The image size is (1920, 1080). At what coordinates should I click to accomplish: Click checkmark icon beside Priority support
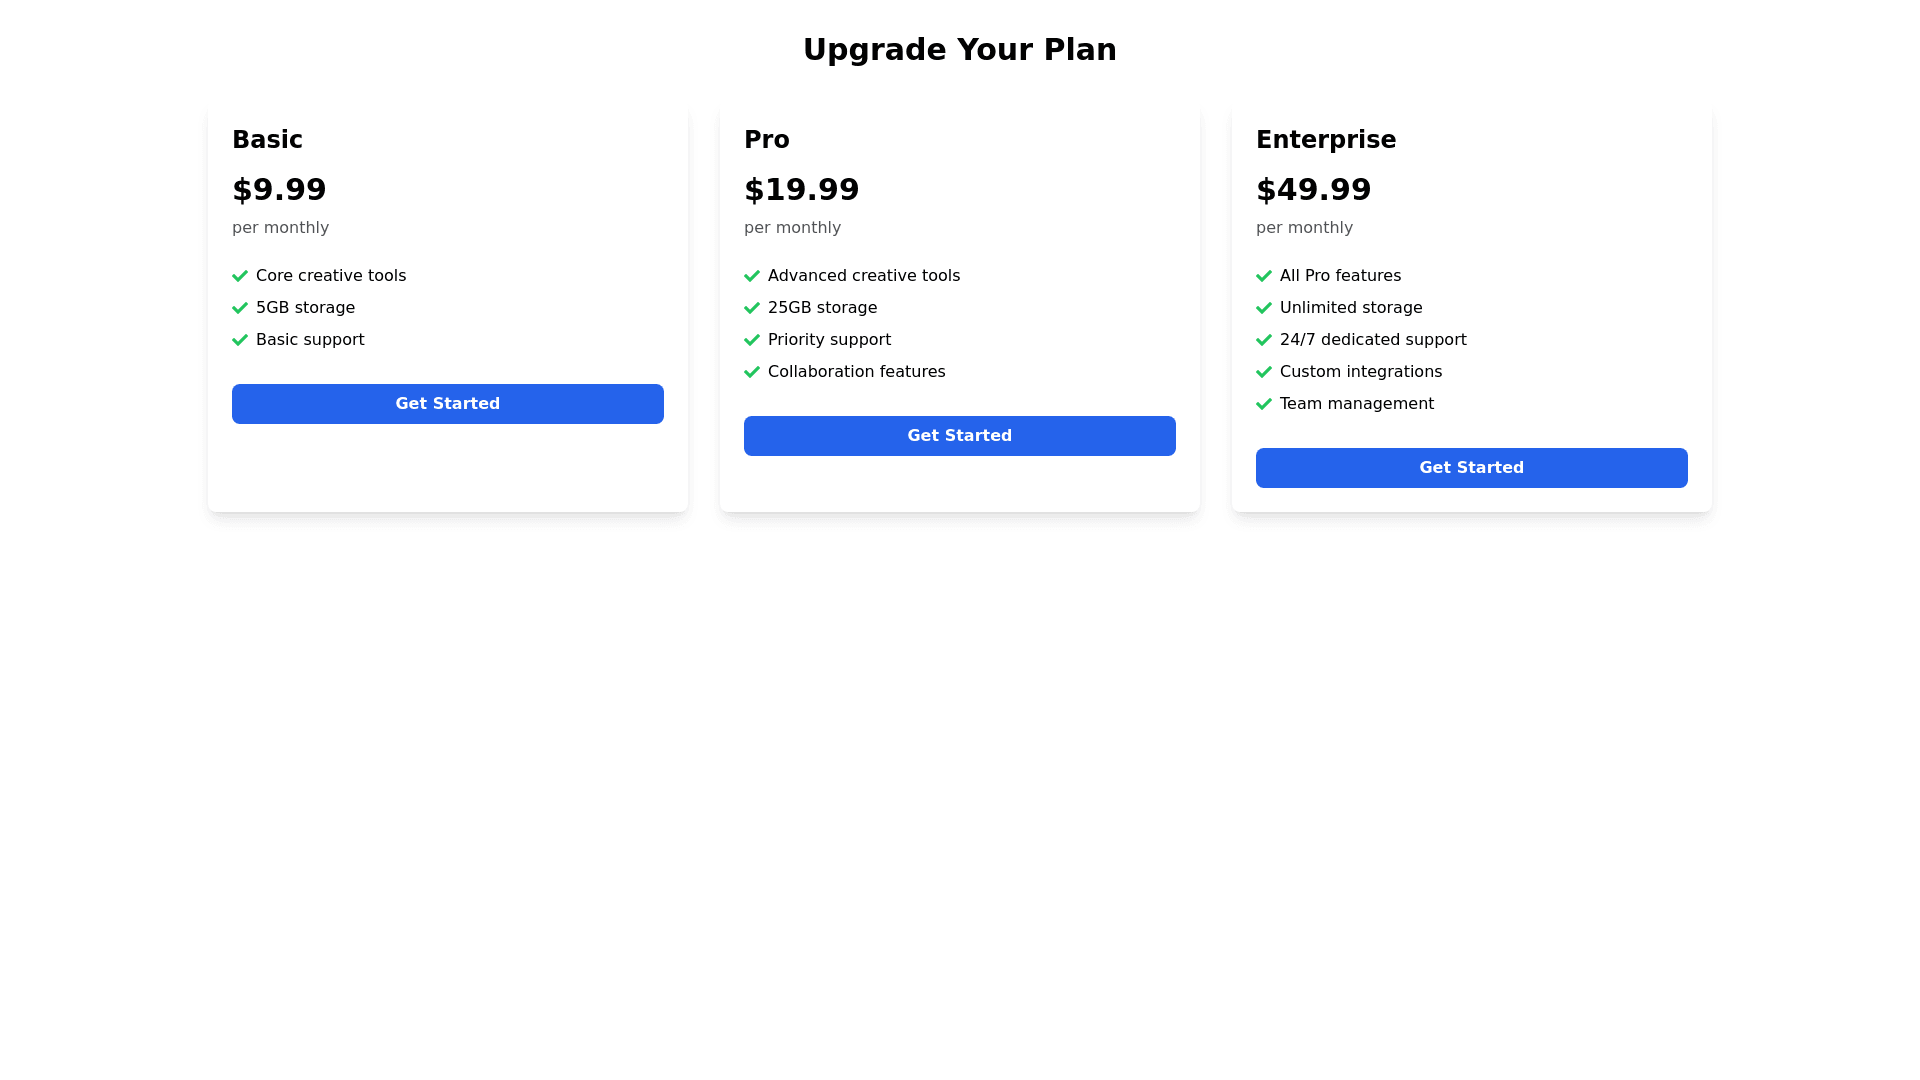point(752,340)
